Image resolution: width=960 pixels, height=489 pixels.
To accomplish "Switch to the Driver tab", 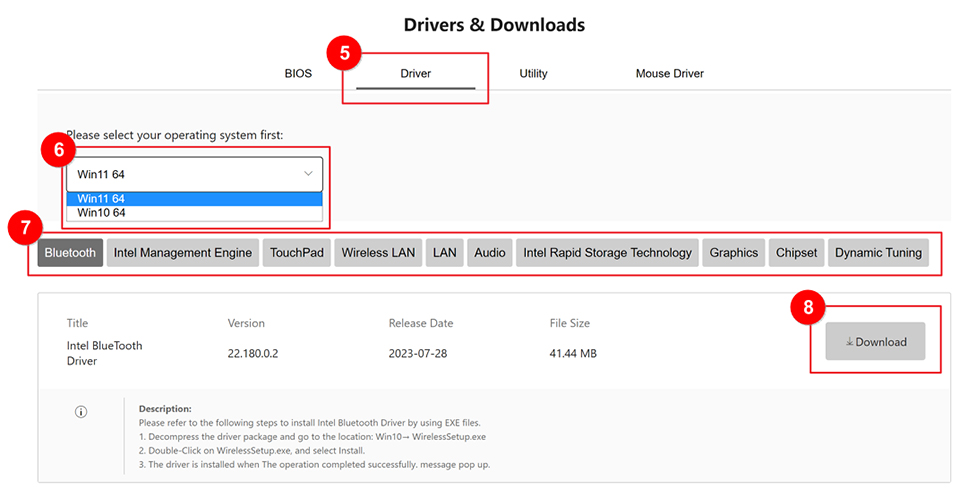I will 416,73.
